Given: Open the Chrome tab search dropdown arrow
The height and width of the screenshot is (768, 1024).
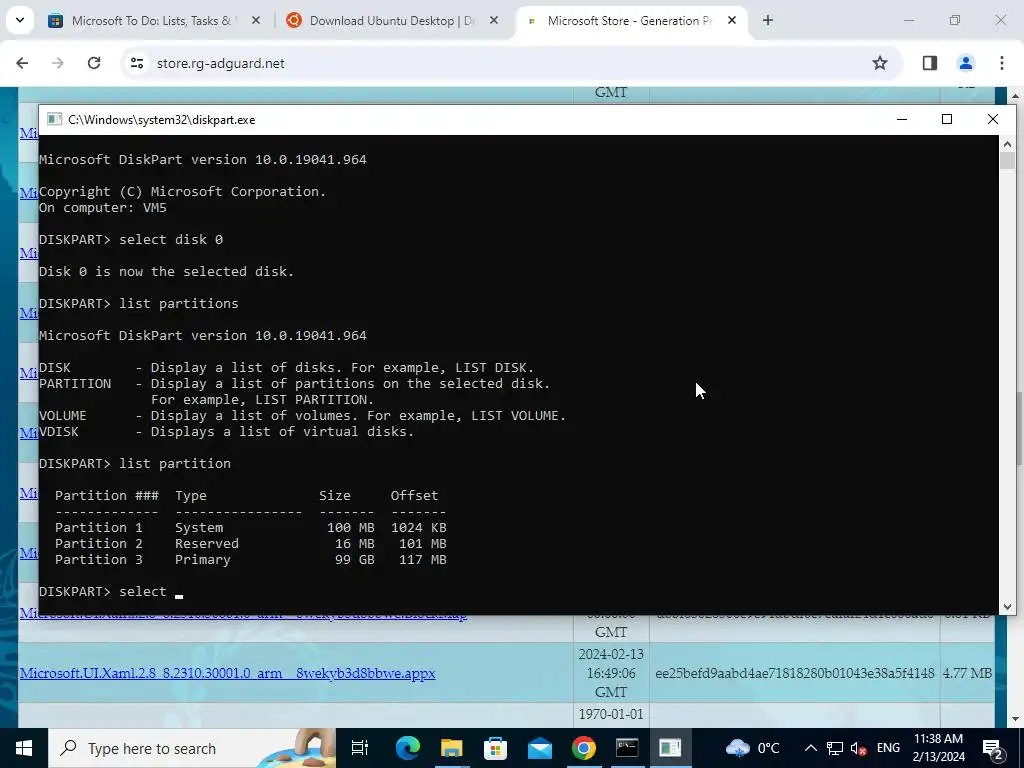Looking at the screenshot, I should point(20,20).
